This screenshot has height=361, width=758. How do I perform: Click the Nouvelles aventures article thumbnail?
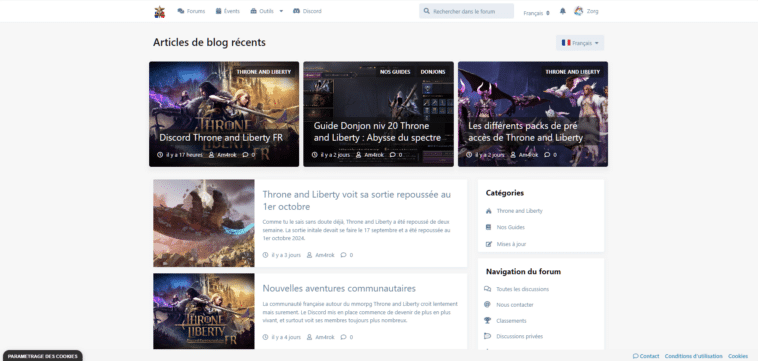pos(204,311)
